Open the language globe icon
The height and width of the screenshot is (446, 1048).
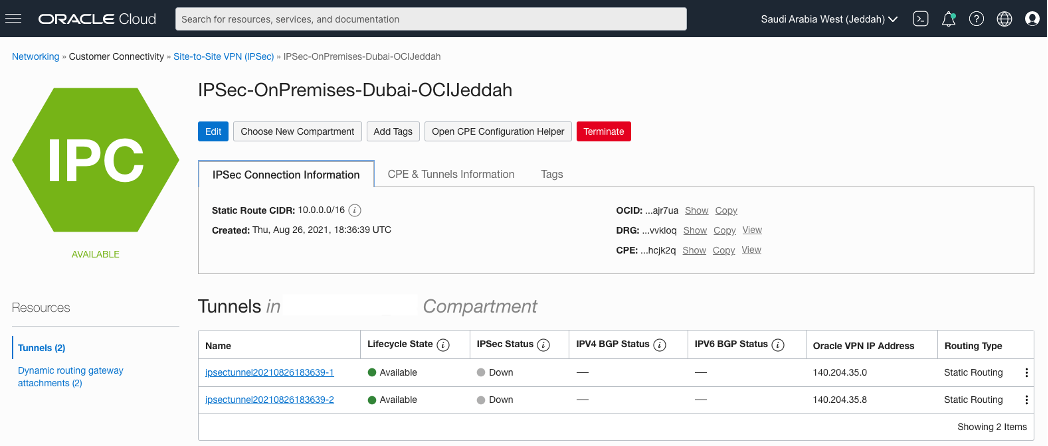point(1005,19)
